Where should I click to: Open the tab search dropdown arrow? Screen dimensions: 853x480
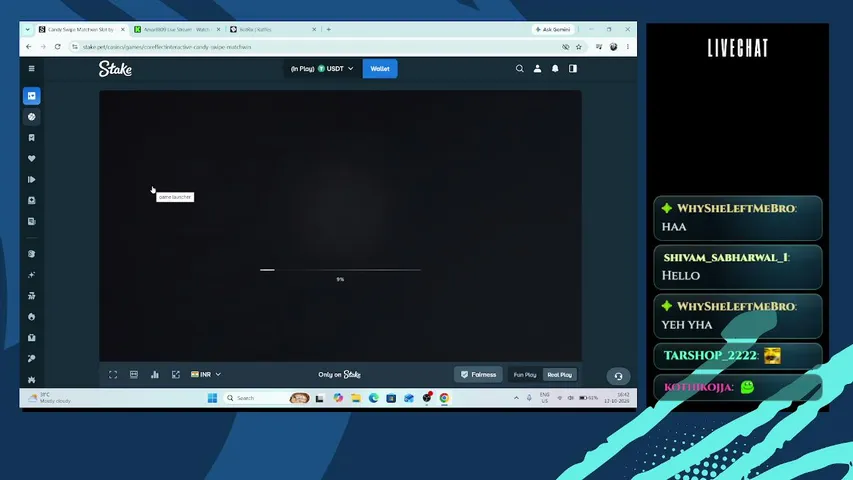[27, 29]
